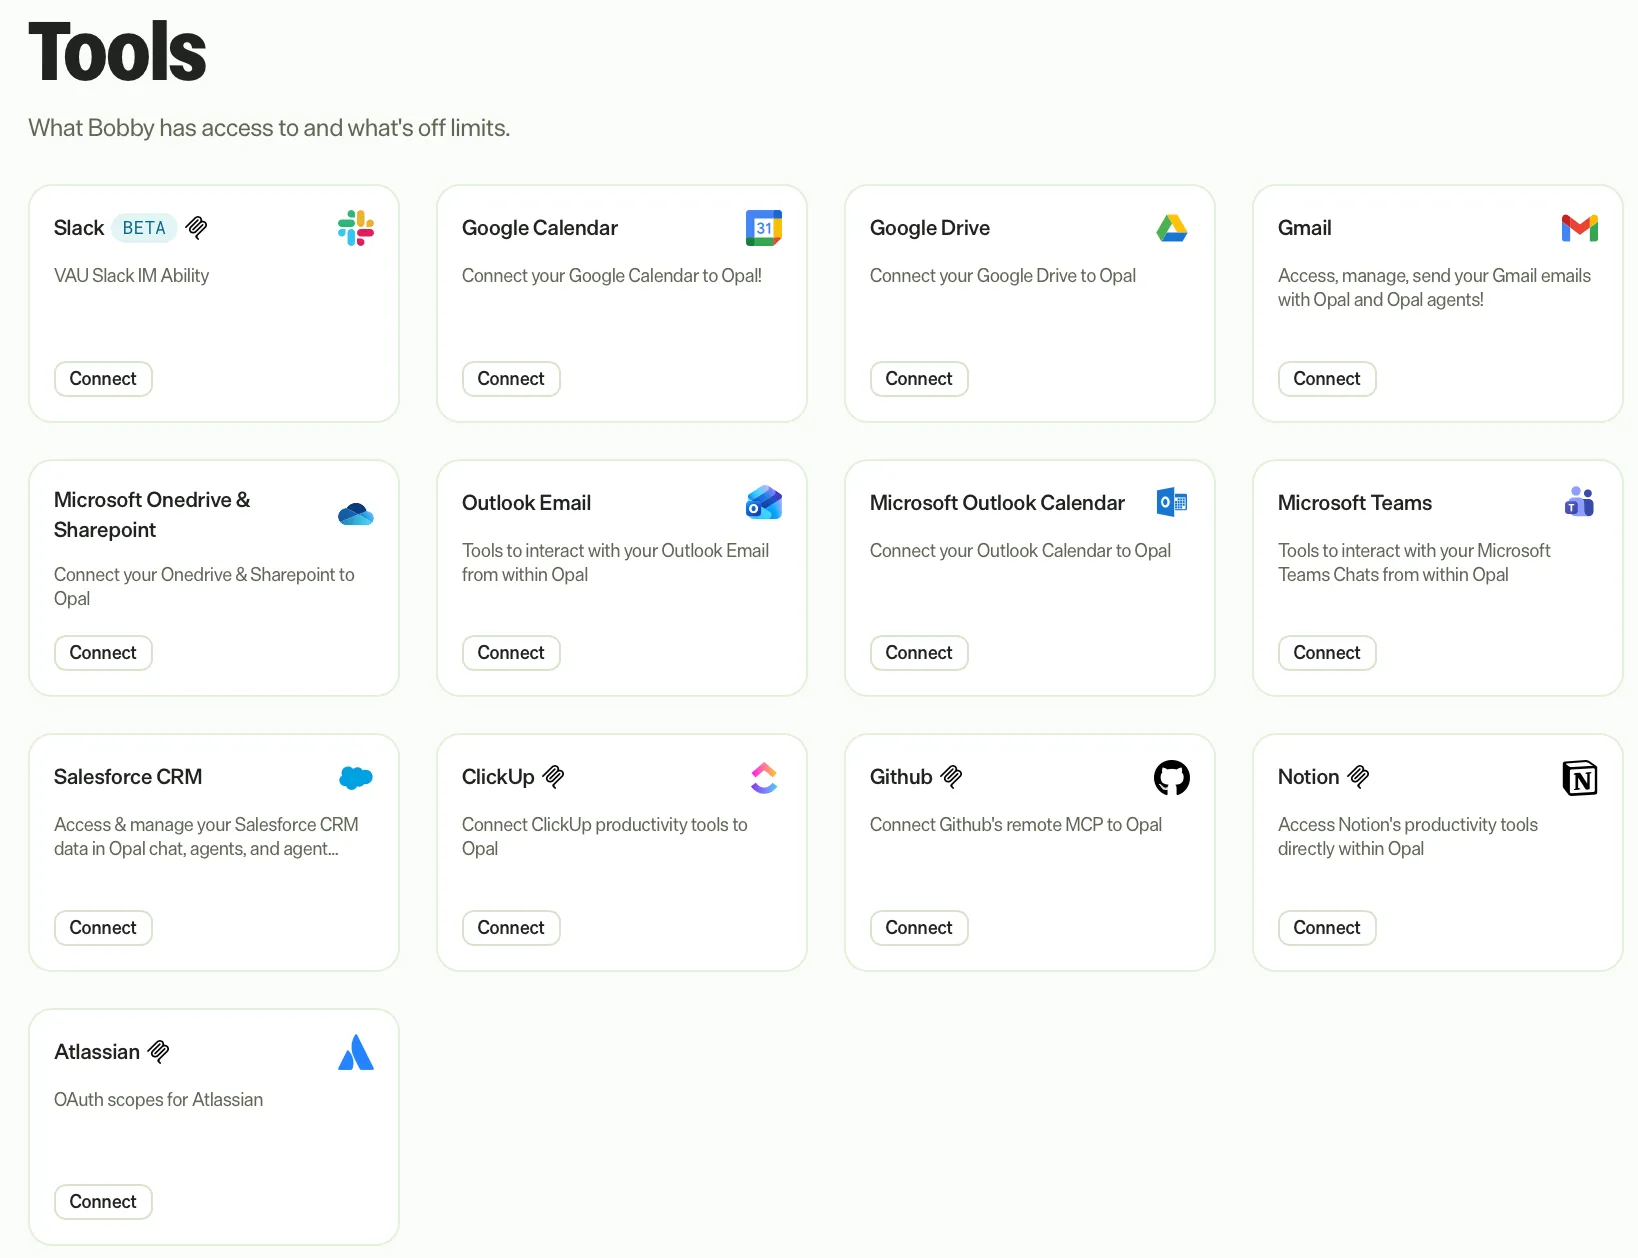1638x1258 pixels.
Task: Click the Google Drive logo icon
Action: click(x=1172, y=228)
